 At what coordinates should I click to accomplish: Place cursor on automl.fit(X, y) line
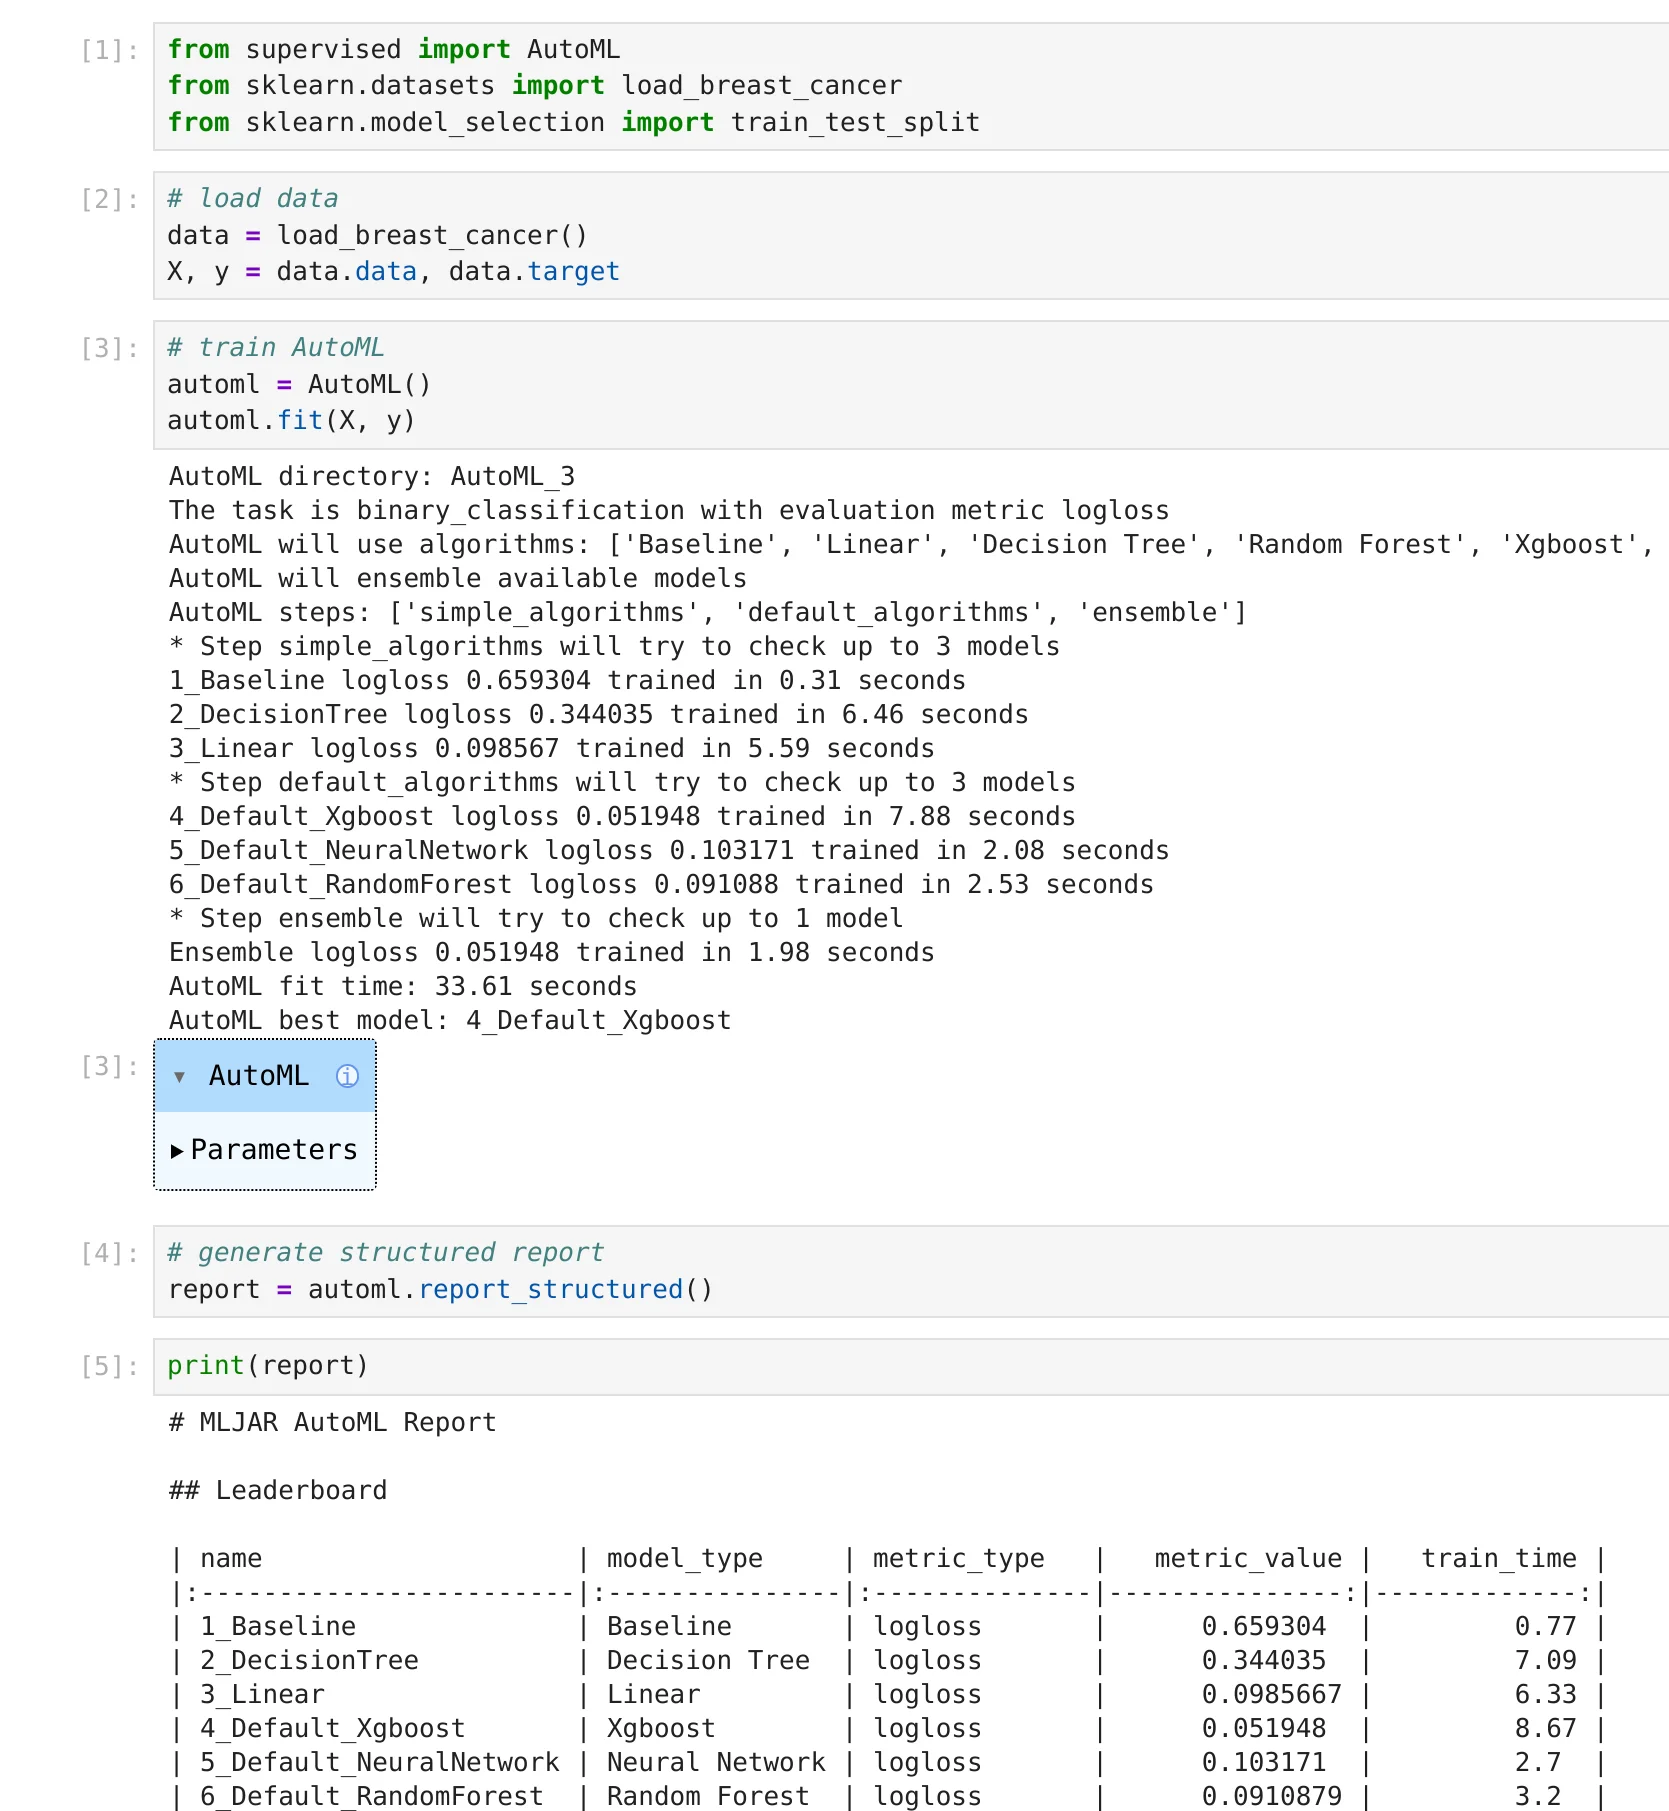pos(291,421)
